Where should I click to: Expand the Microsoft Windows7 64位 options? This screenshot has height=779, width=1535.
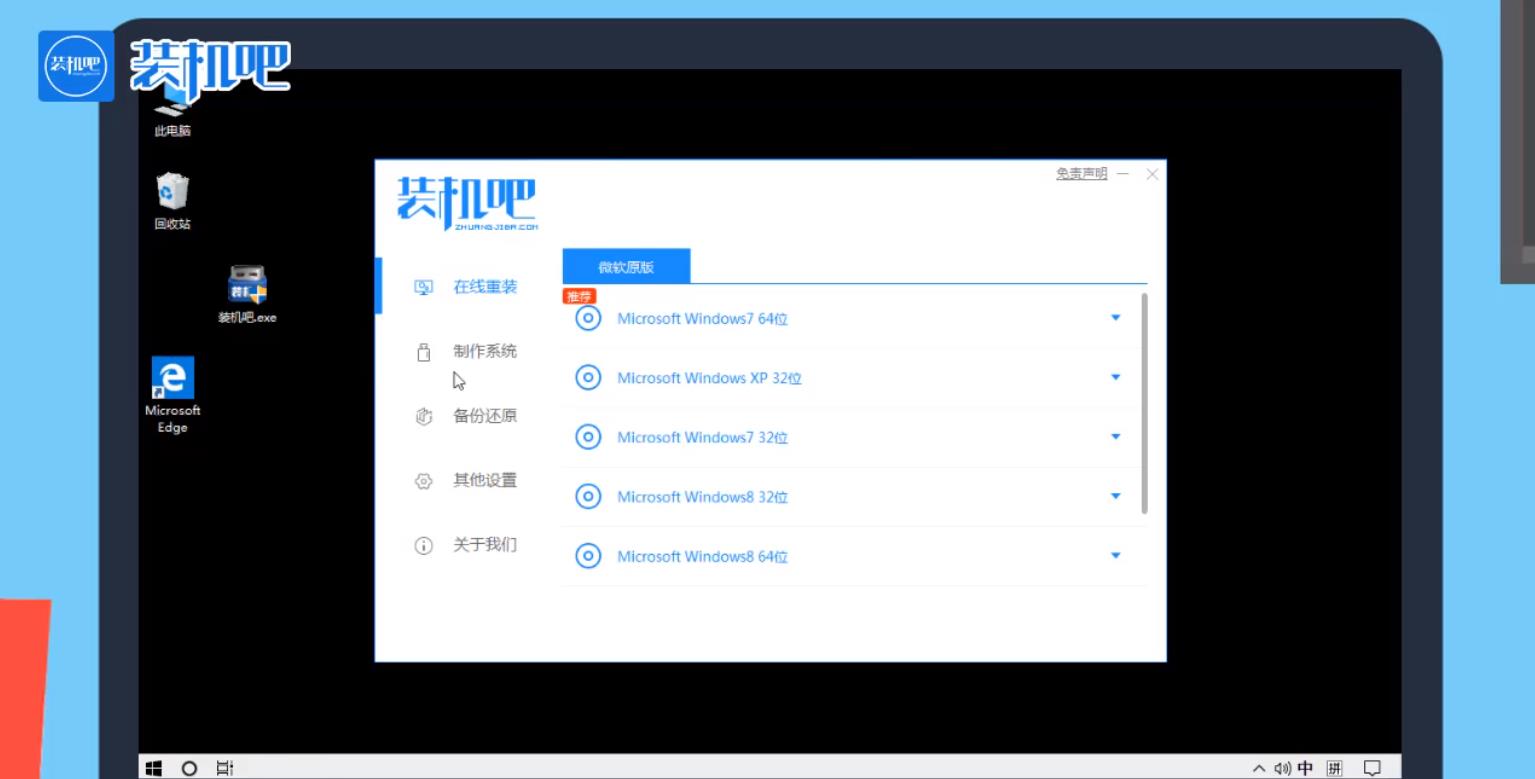[x=1116, y=318]
